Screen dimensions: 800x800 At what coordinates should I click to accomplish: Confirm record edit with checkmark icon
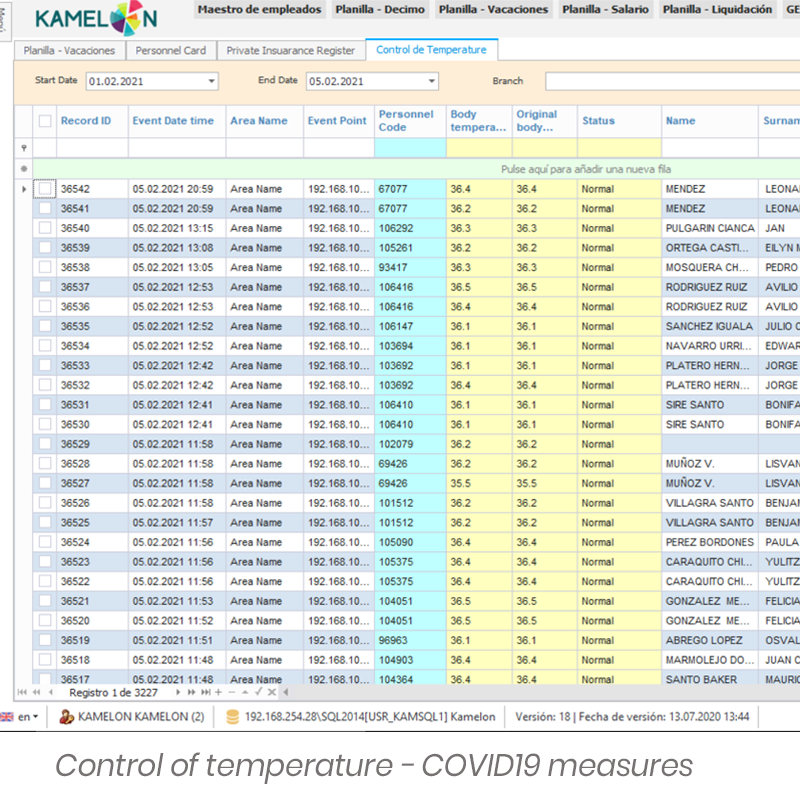coord(258,692)
